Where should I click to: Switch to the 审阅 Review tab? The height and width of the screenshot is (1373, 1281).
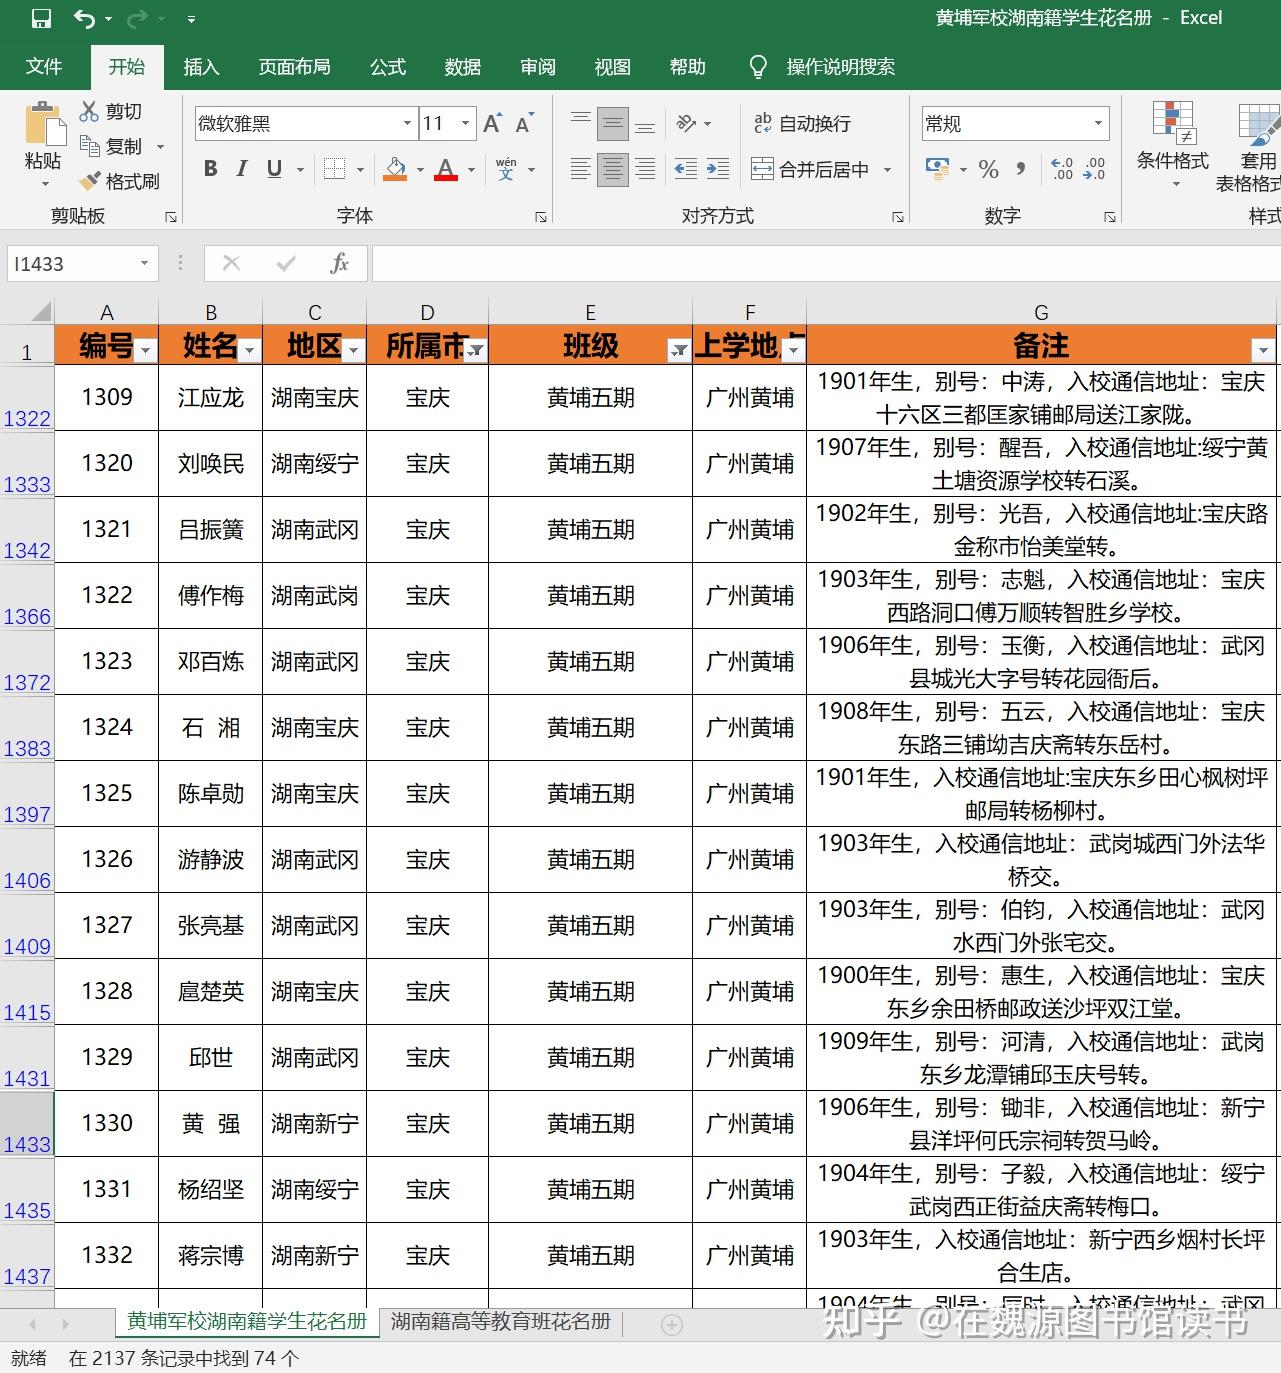pyautogui.click(x=538, y=66)
